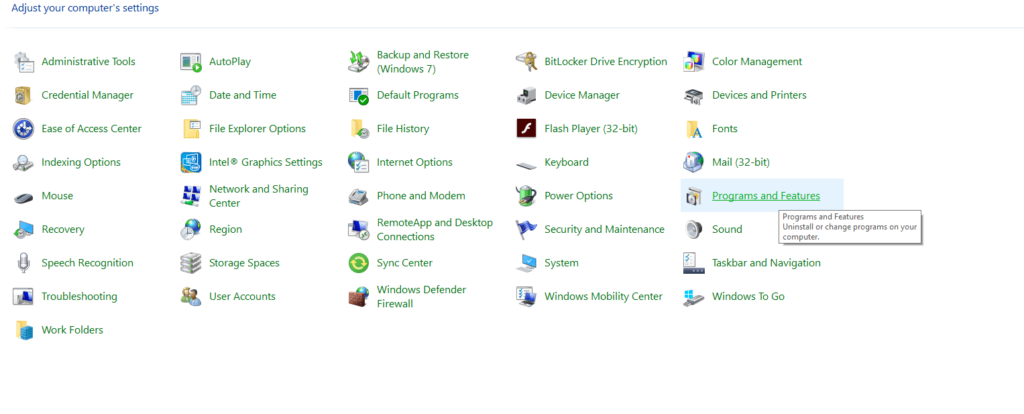Open the Sync Center green icon

click(359, 263)
